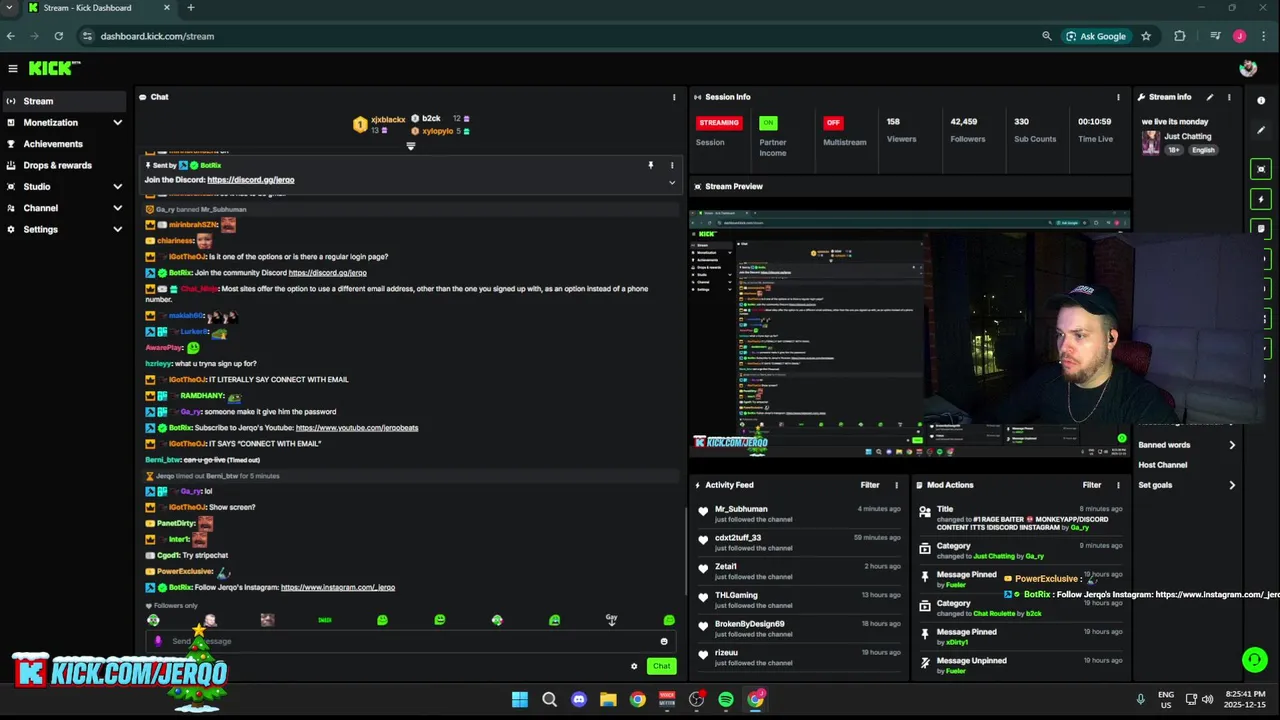Open the Session Info three-dot menu
This screenshot has width=1280, height=720.
tap(1118, 97)
